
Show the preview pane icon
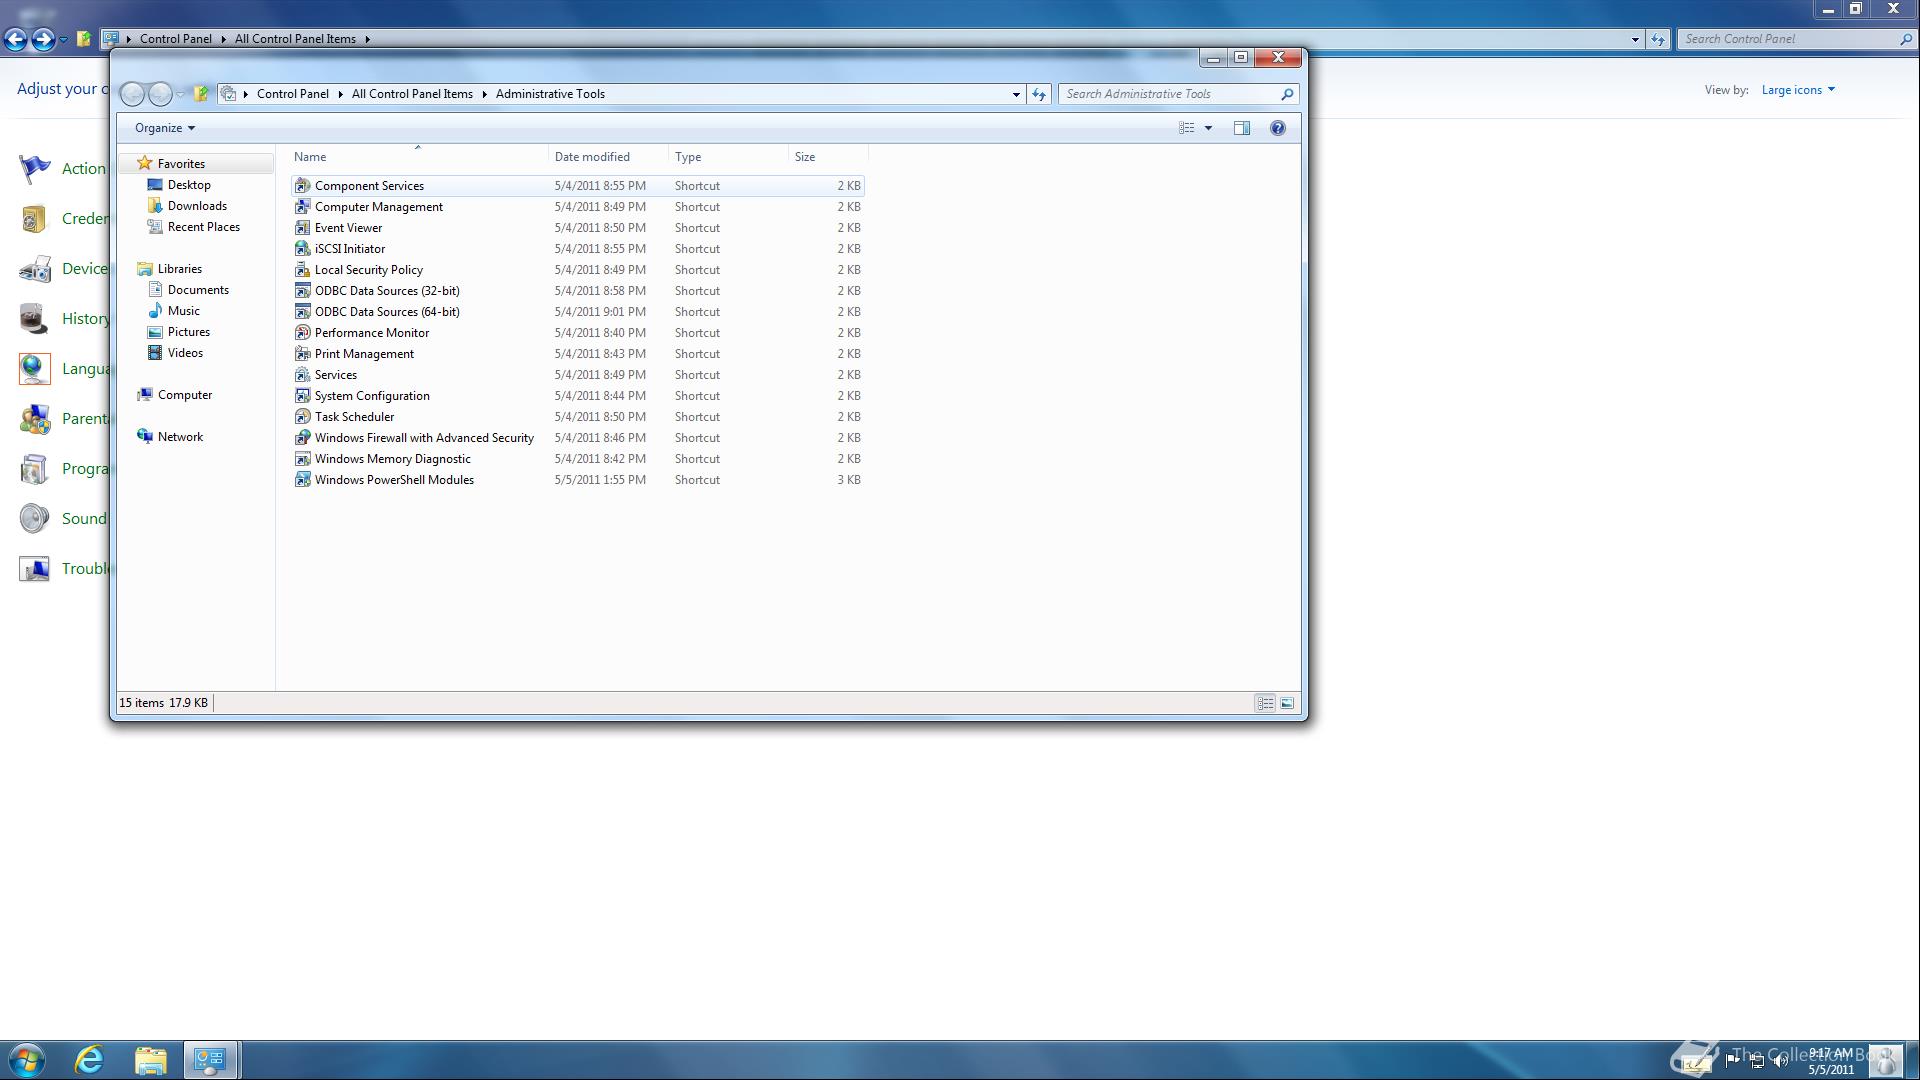coord(1242,128)
